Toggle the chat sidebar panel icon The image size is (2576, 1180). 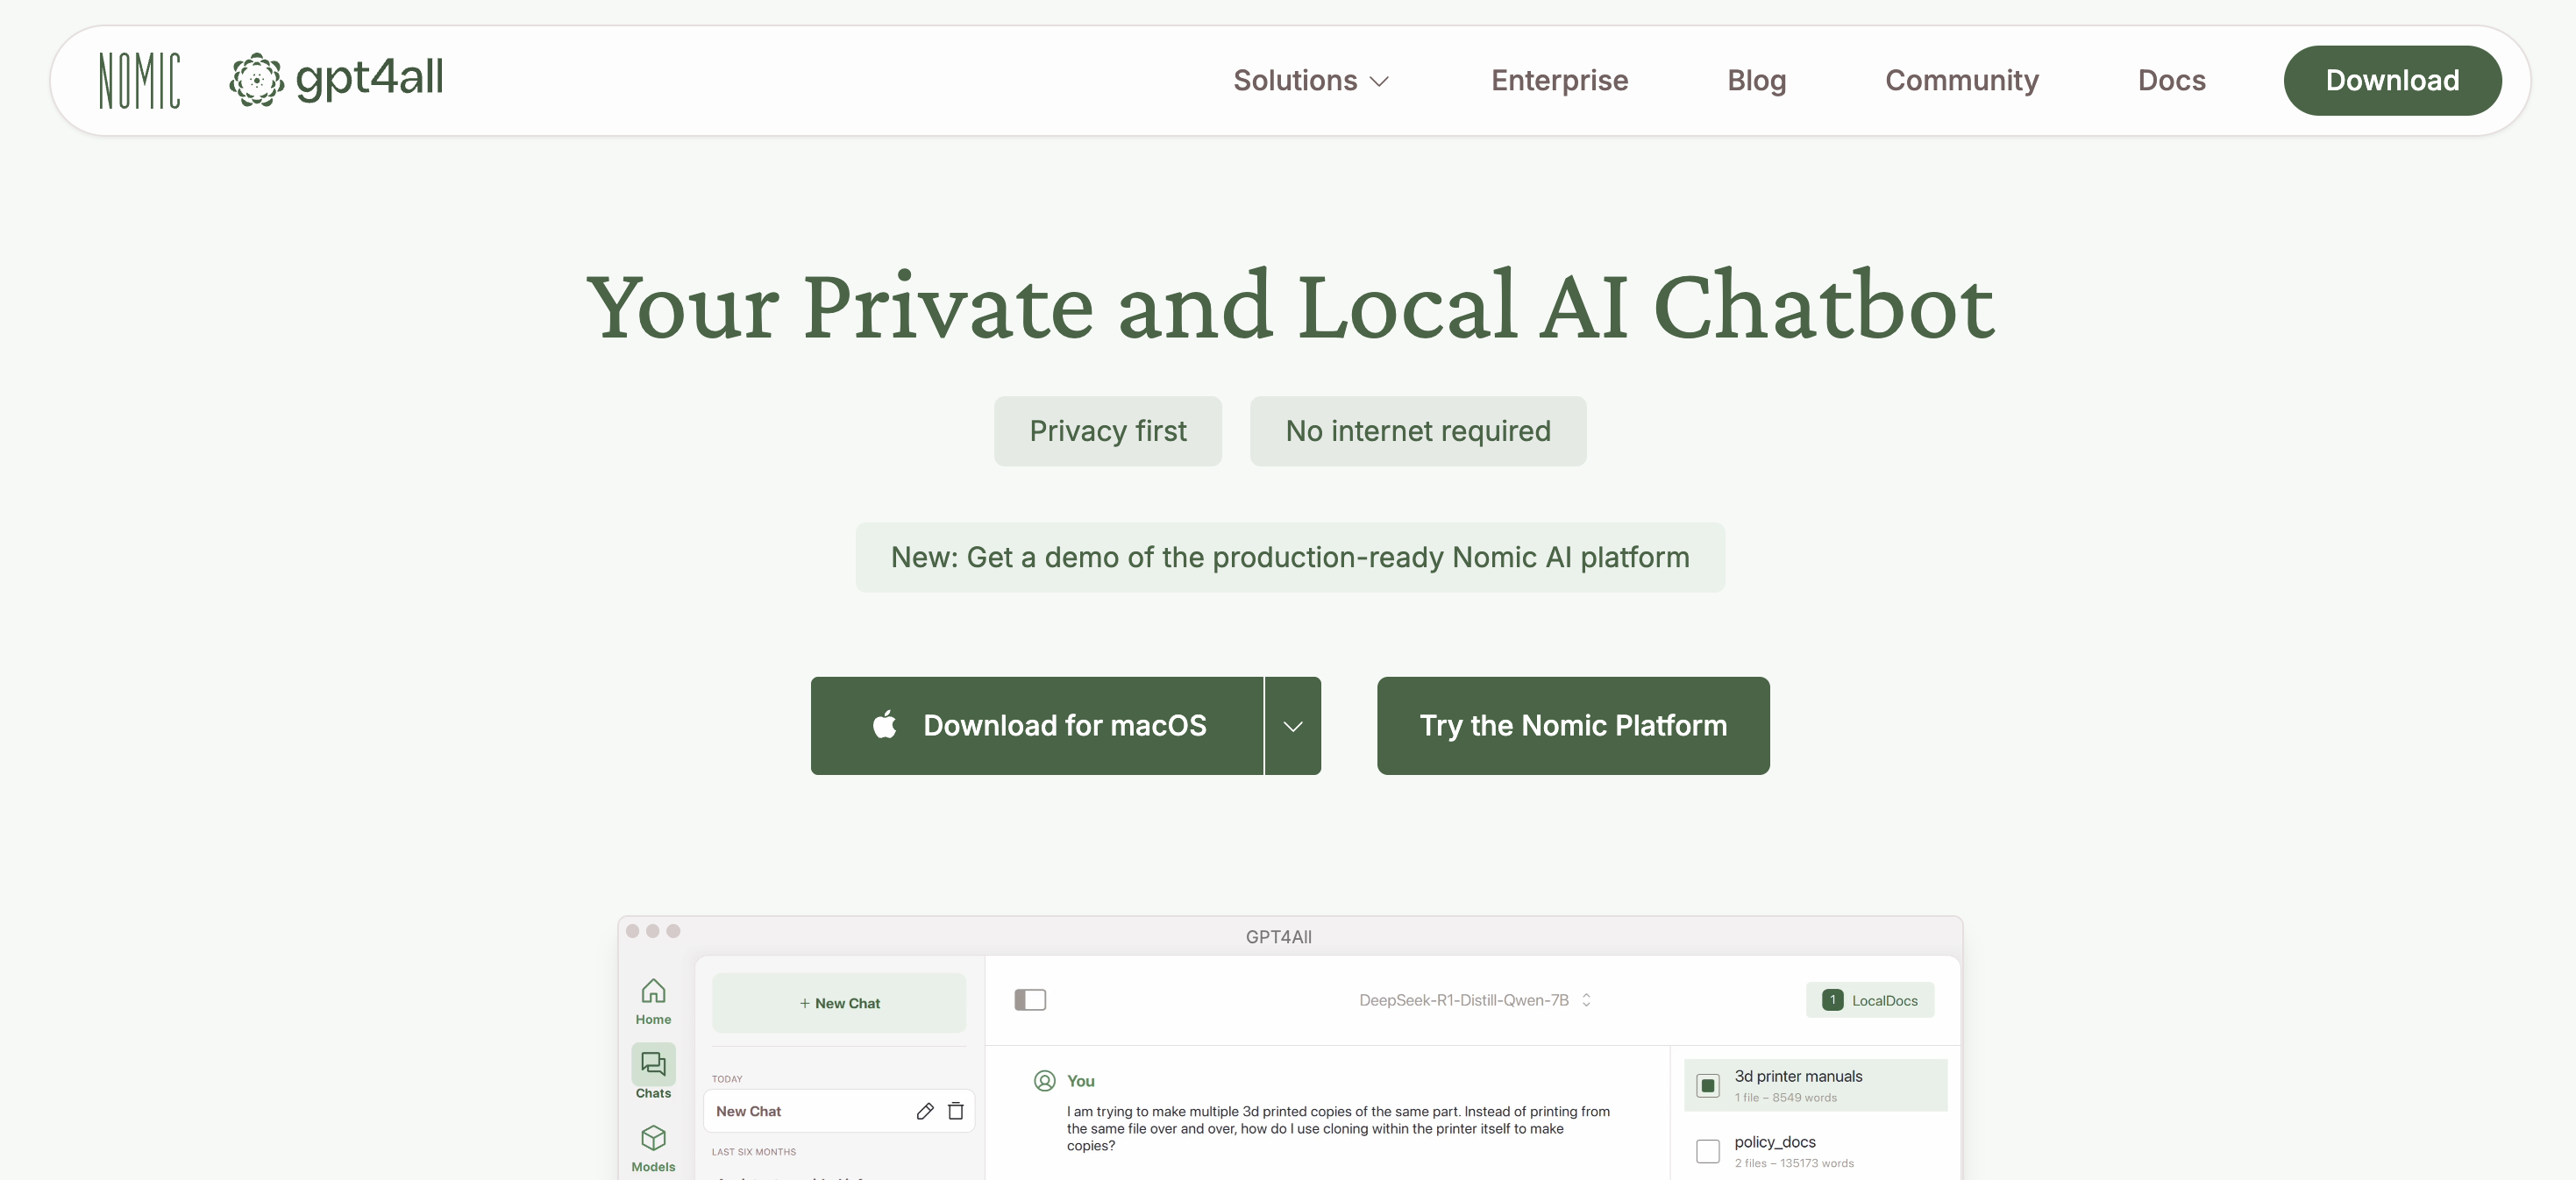[x=1030, y=1000]
